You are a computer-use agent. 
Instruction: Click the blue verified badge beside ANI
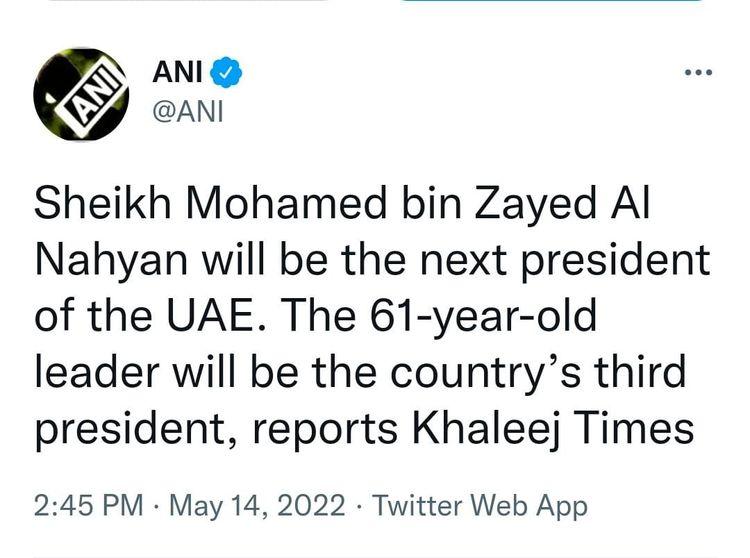(225, 73)
